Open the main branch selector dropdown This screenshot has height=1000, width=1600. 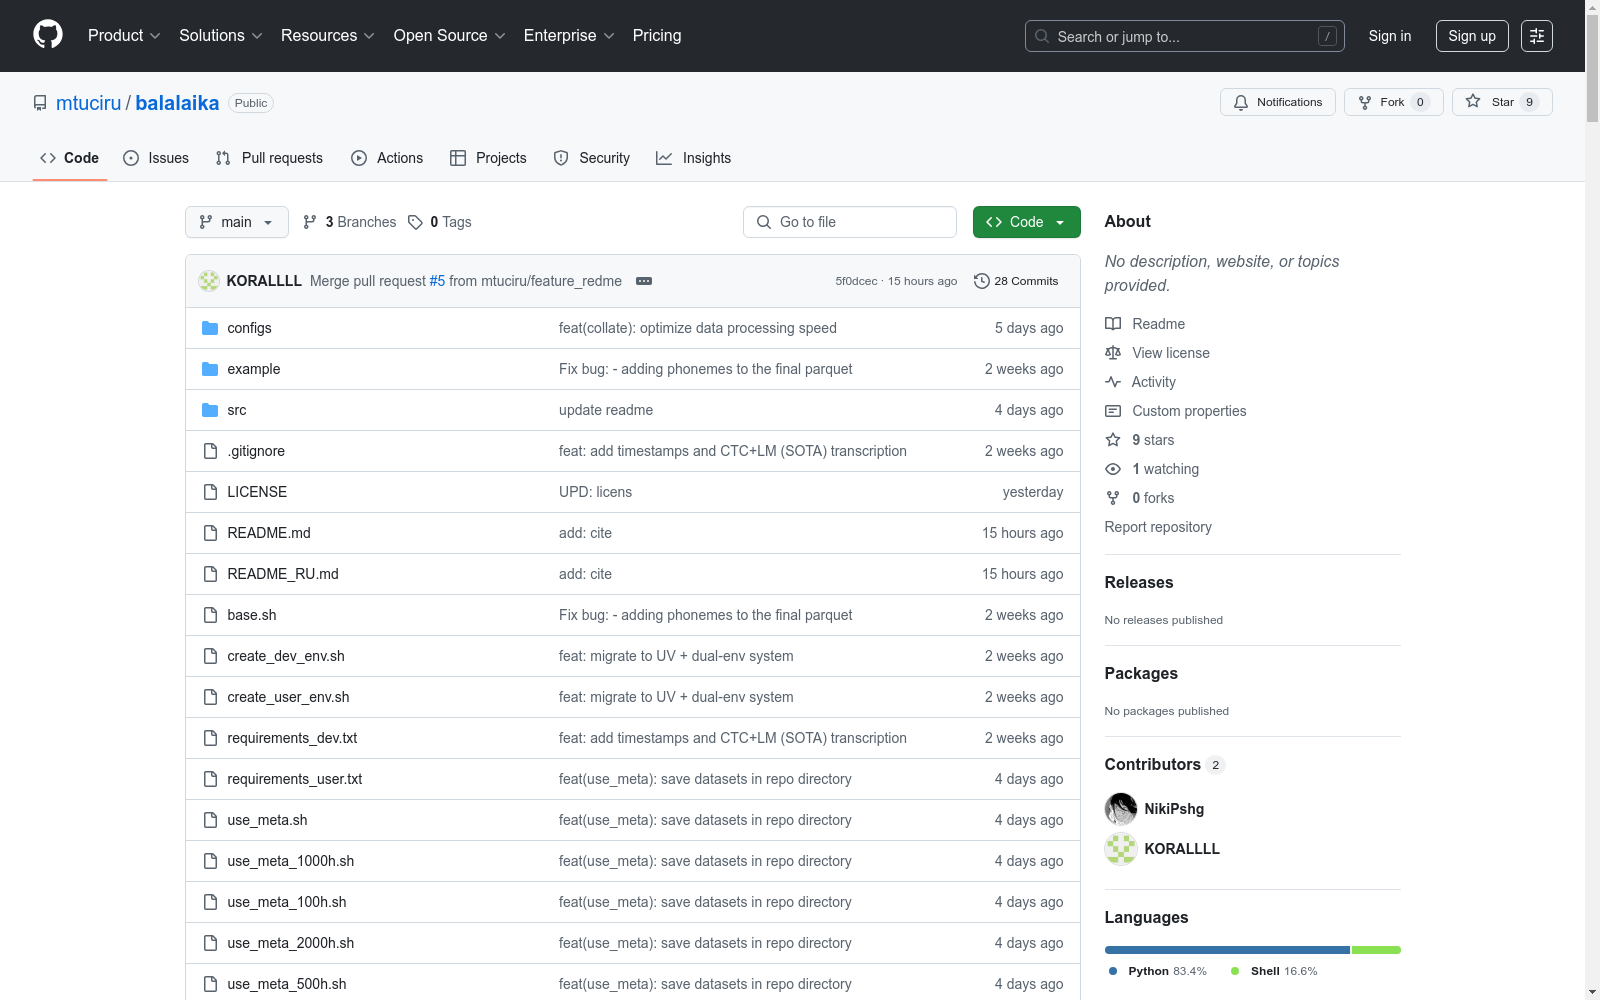coord(237,222)
